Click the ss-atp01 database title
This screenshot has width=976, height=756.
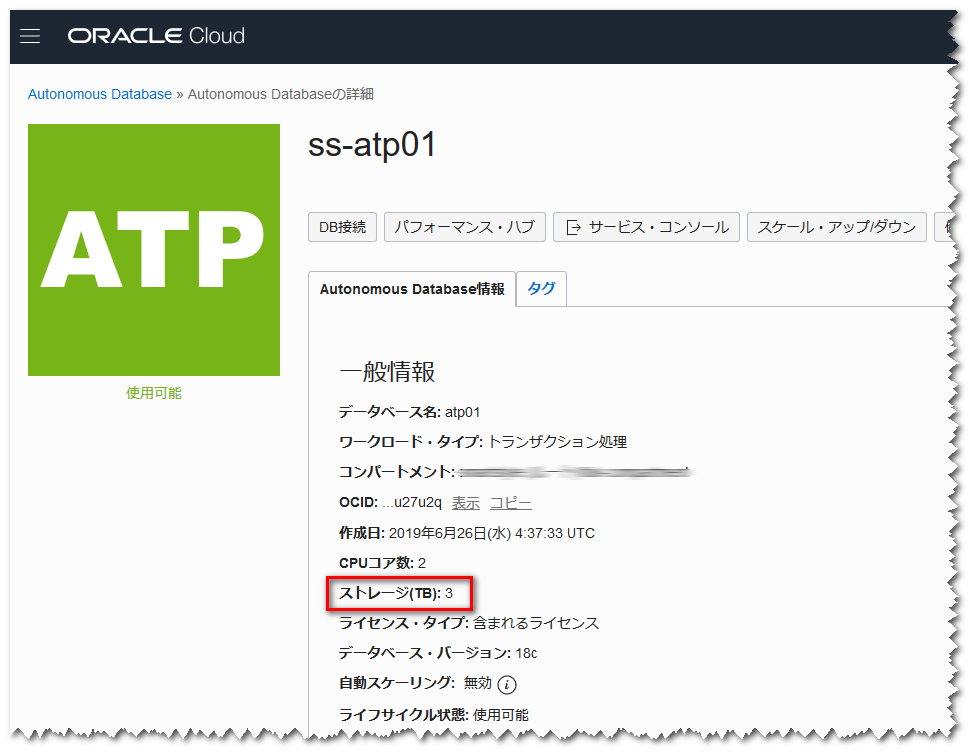point(372,146)
